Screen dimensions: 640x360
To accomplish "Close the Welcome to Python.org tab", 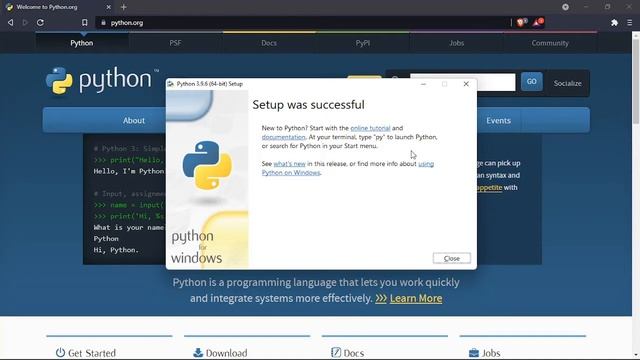I will [108, 7].
